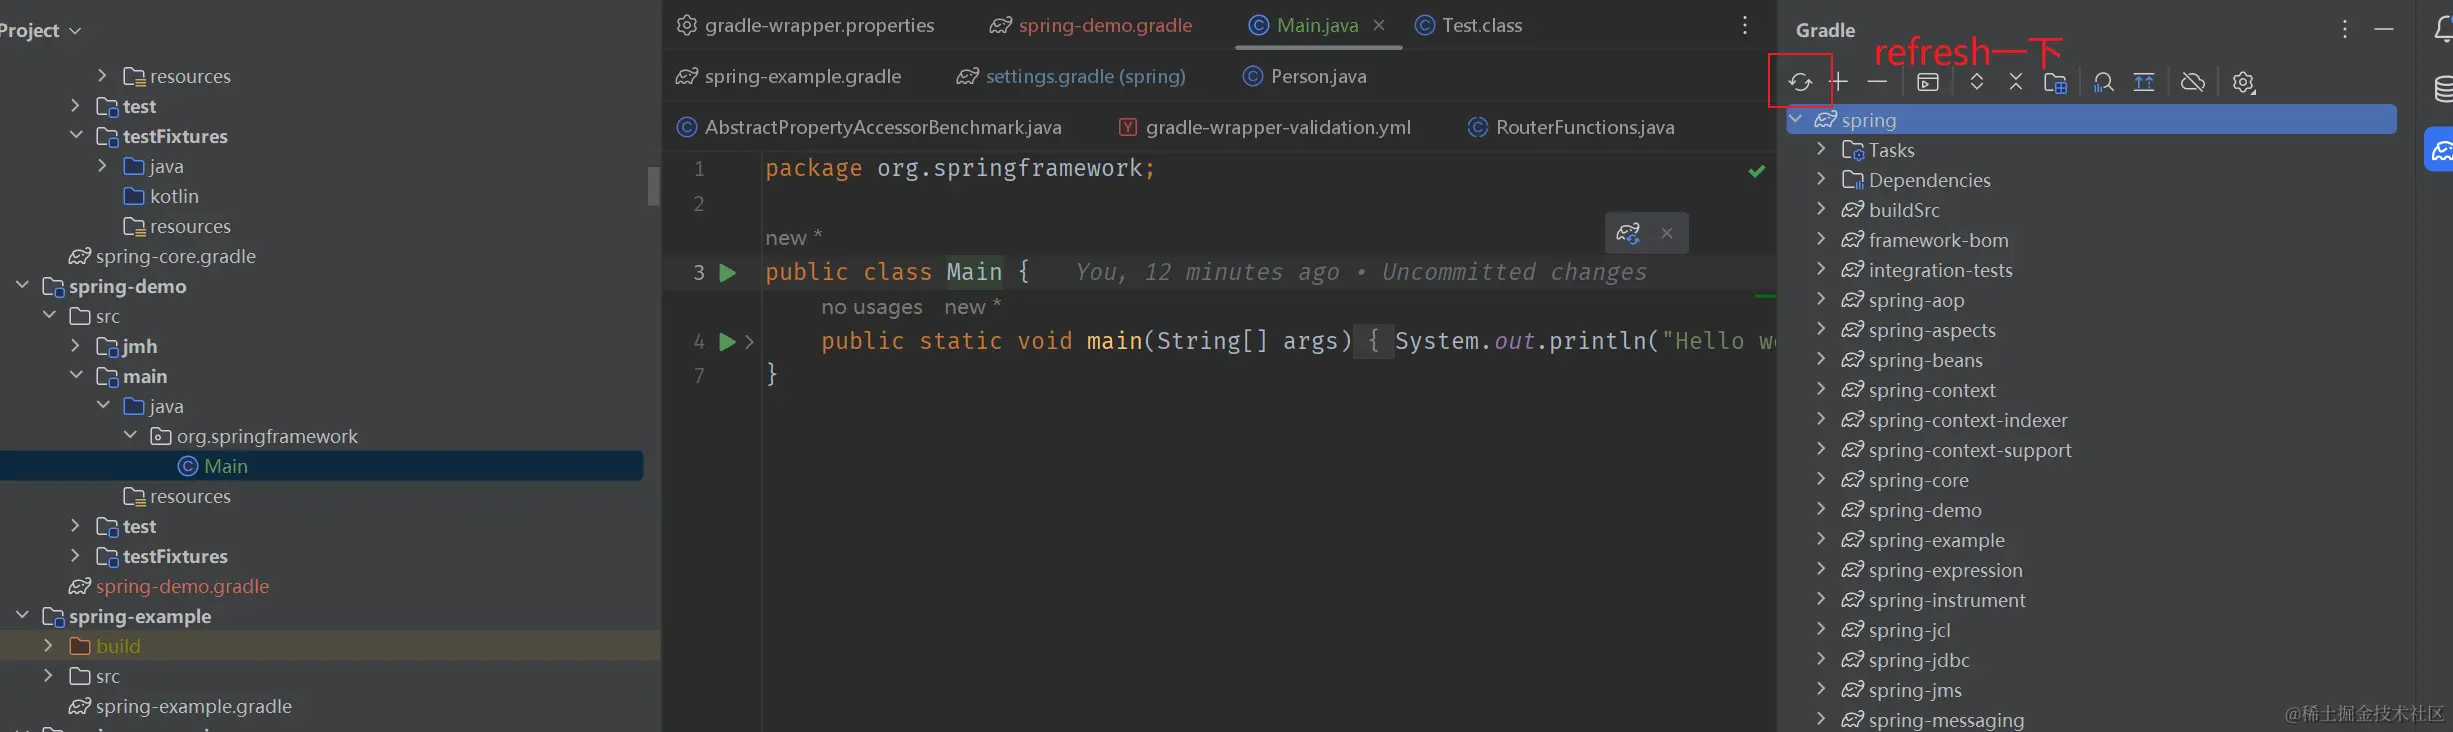The image size is (2453, 732).
Task: Analyze dependencies icon in Gradle toolbar
Action: click(2104, 83)
